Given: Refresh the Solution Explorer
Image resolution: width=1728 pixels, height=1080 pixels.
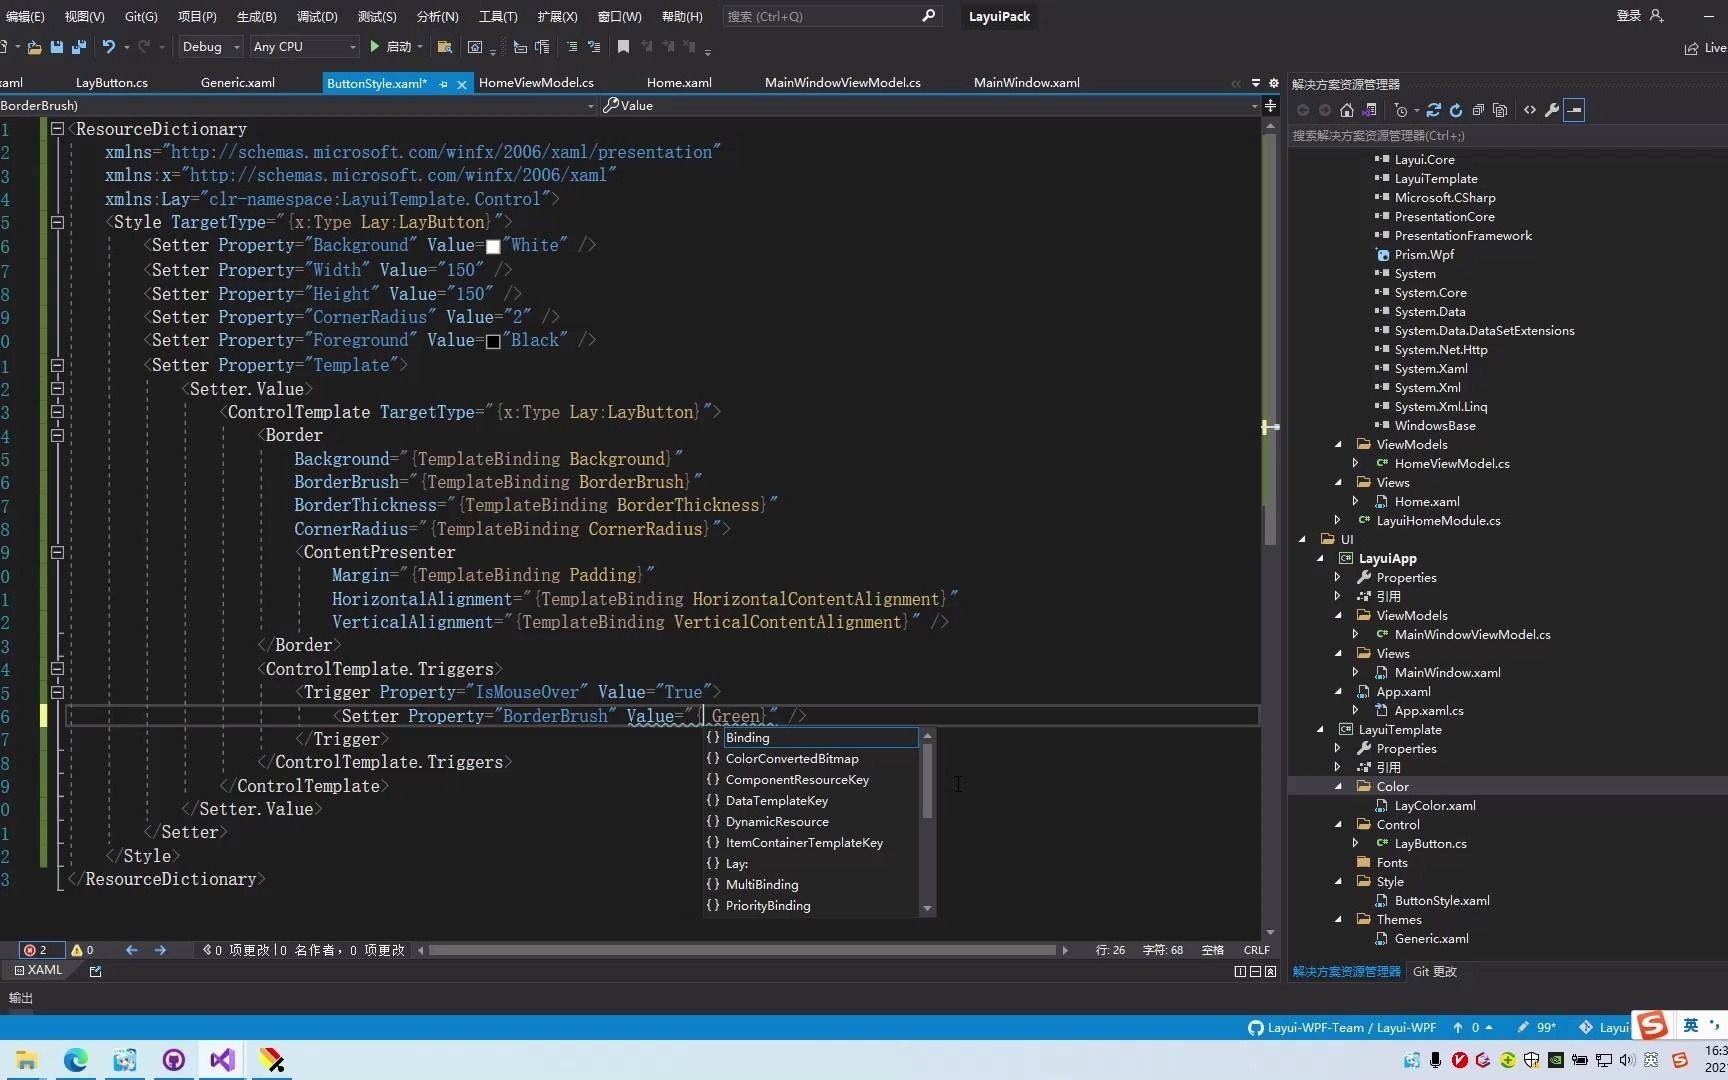Looking at the screenshot, I should tap(1456, 110).
